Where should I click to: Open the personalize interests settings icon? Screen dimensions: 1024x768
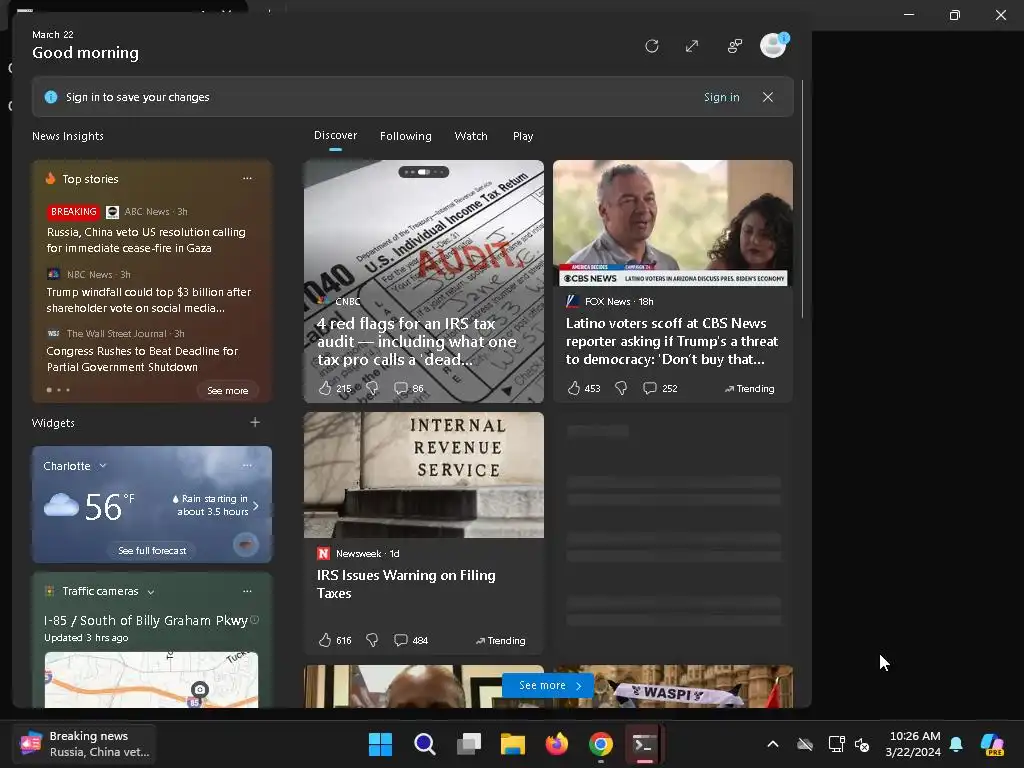click(x=735, y=46)
